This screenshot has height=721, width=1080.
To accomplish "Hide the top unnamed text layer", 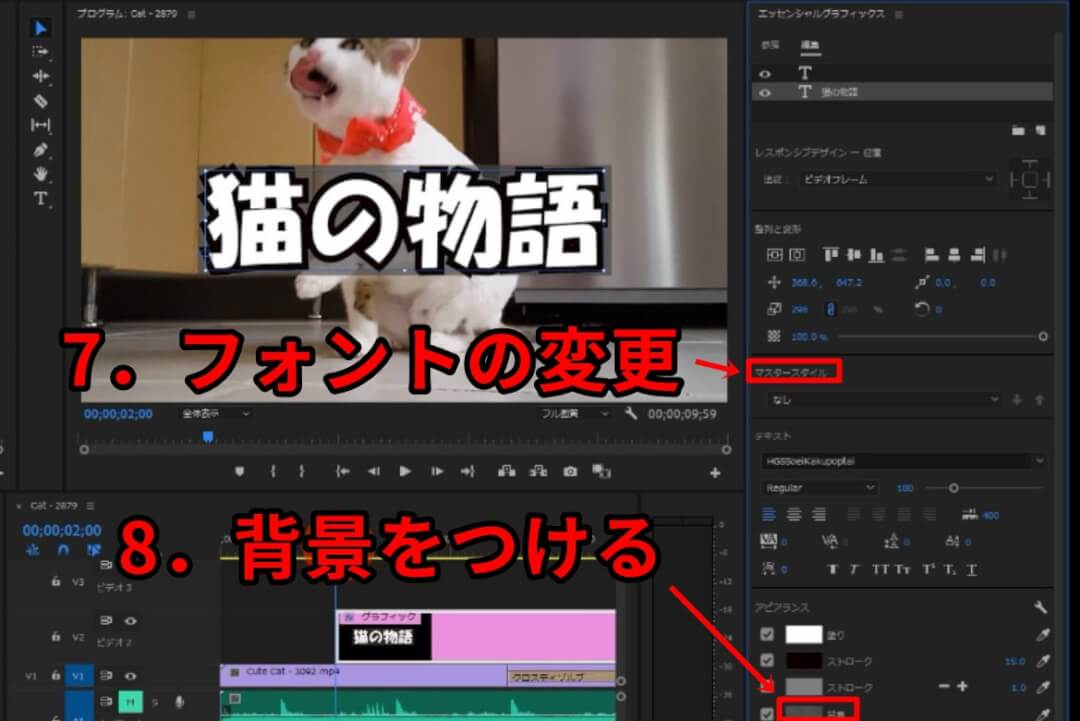I will [765, 74].
